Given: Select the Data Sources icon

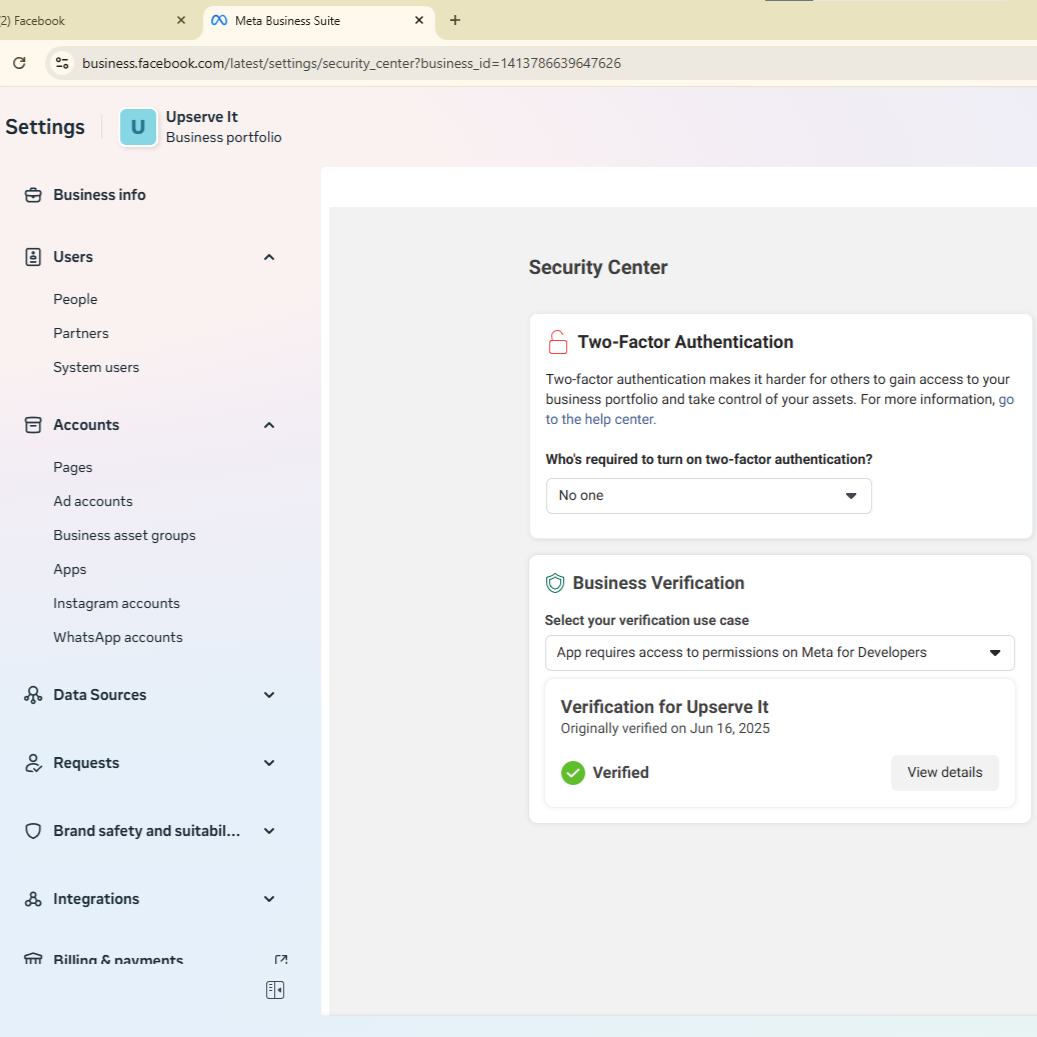Looking at the screenshot, I should point(33,694).
